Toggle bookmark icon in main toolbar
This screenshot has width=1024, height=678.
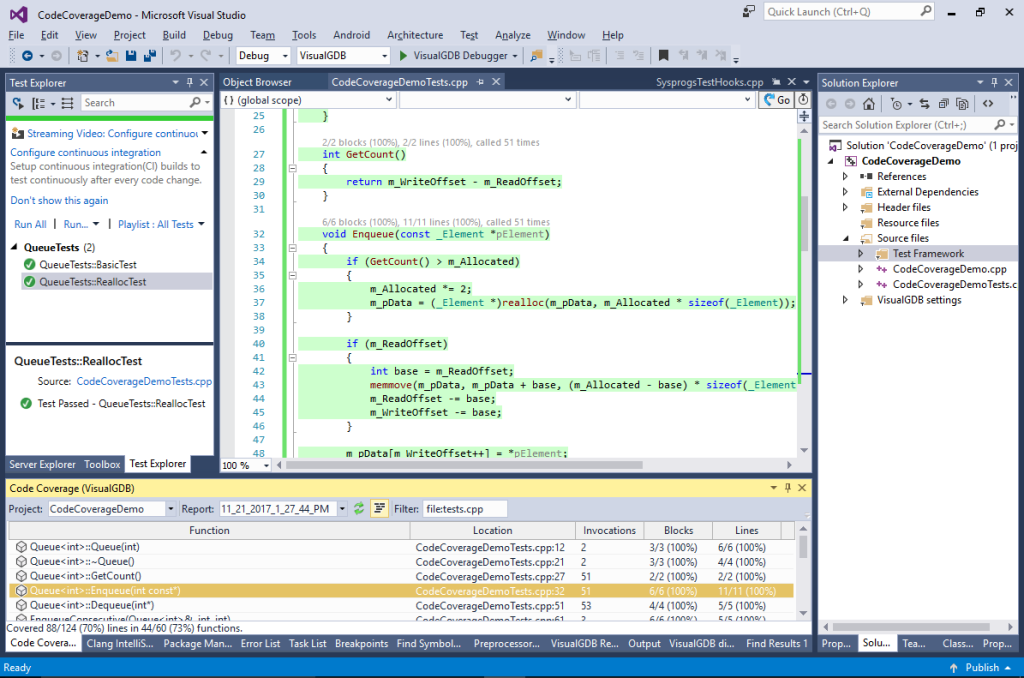pyautogui.click(x=664, y=56)
